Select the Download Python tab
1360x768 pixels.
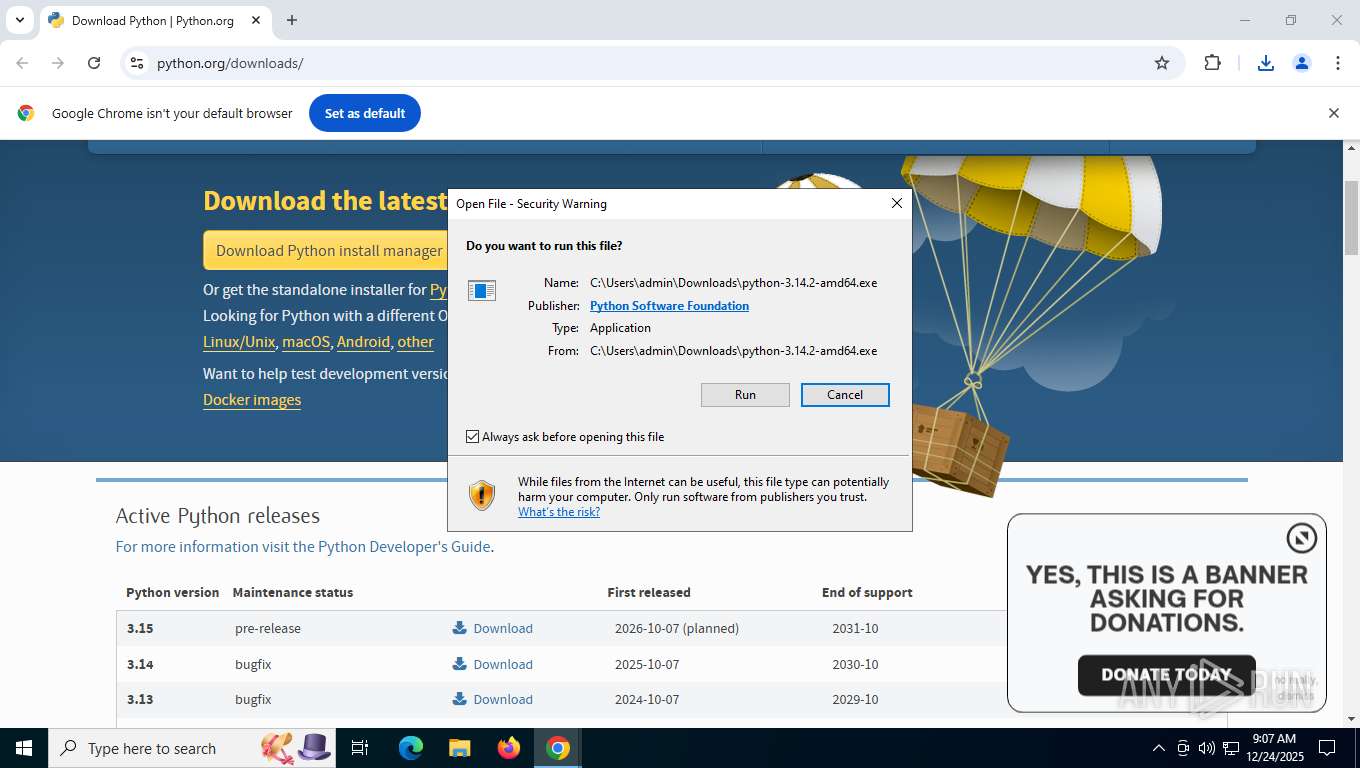[153, 21]
